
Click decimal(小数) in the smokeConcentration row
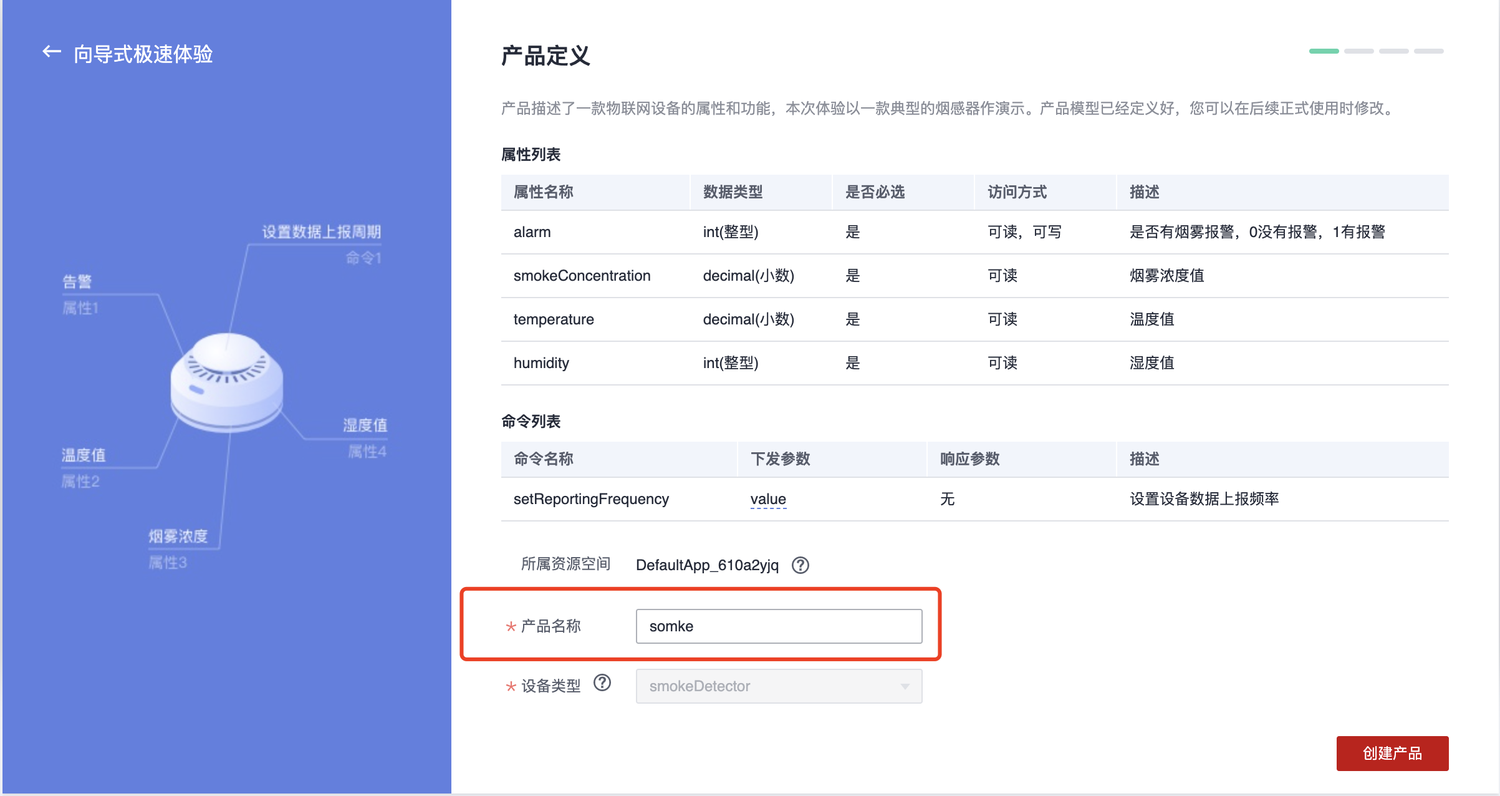click(749, 275)
